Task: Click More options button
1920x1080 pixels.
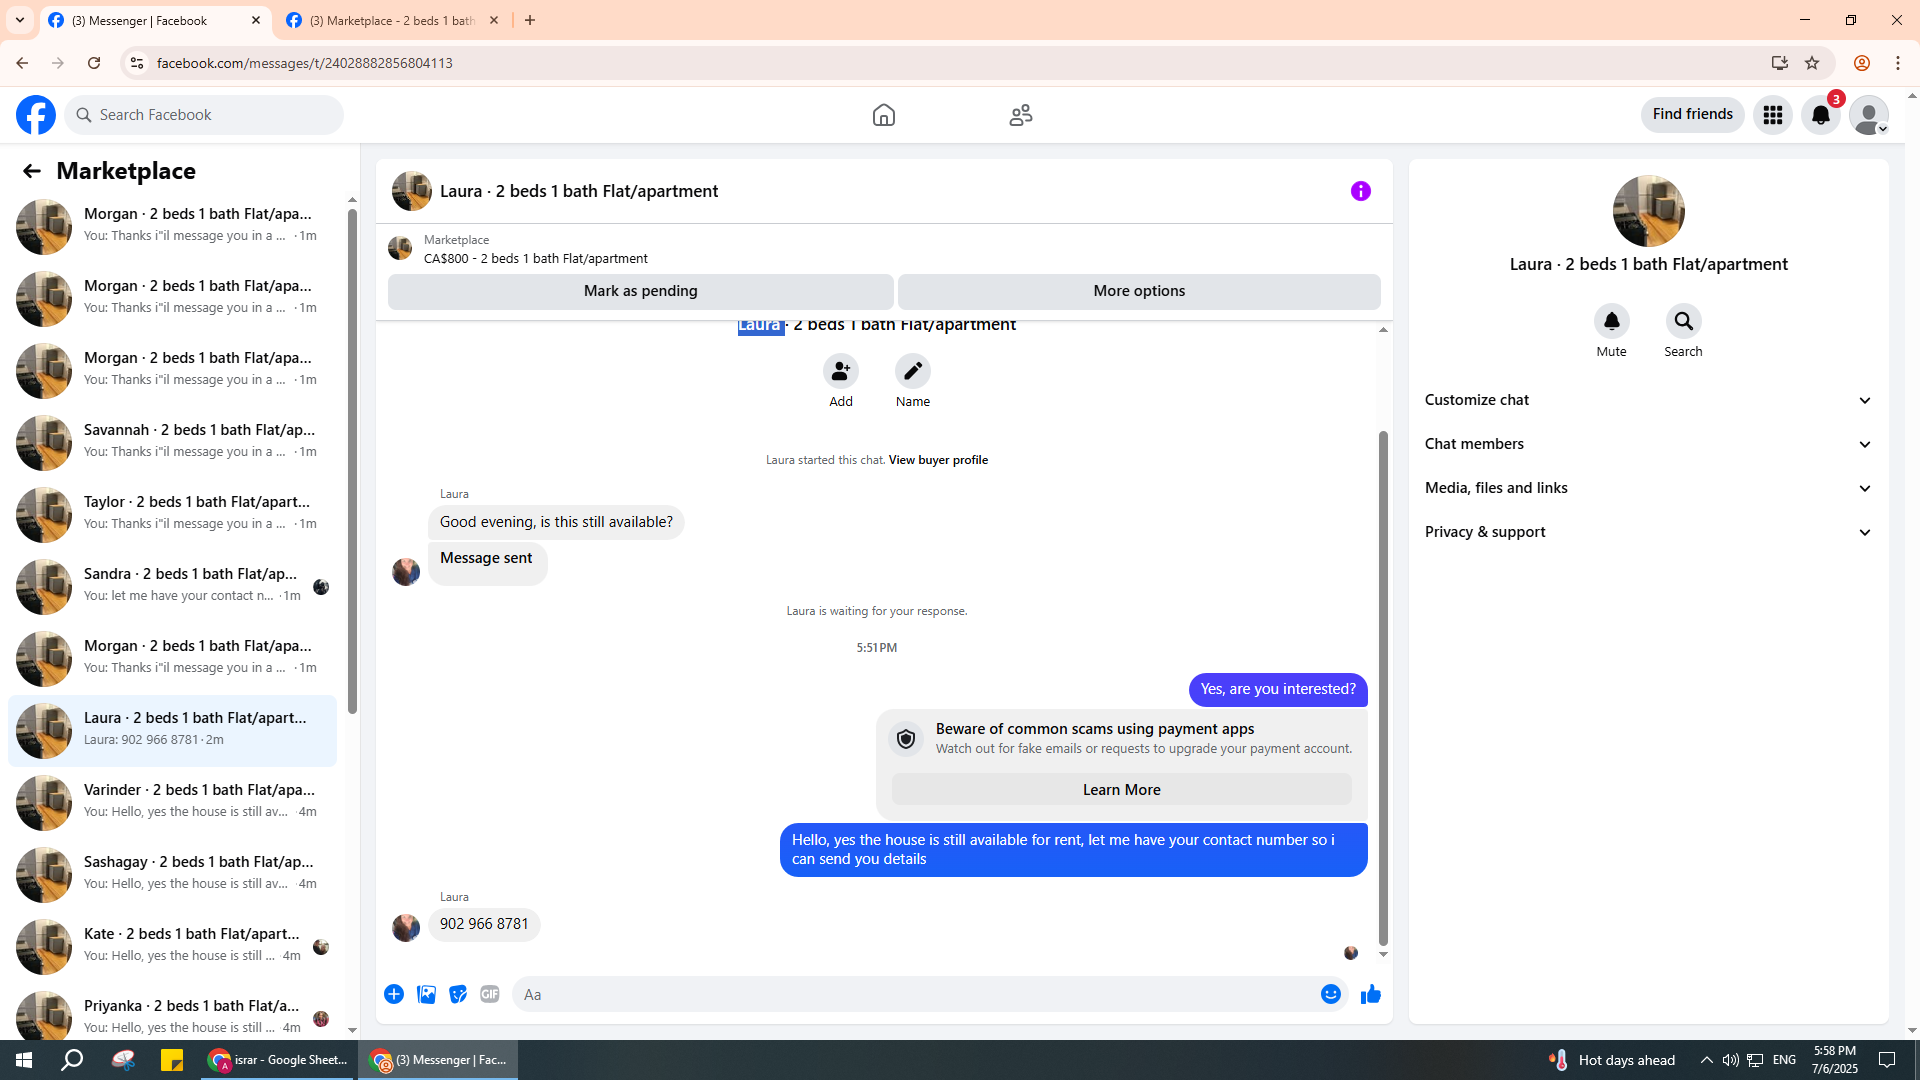Action: tap(1139, 291)
